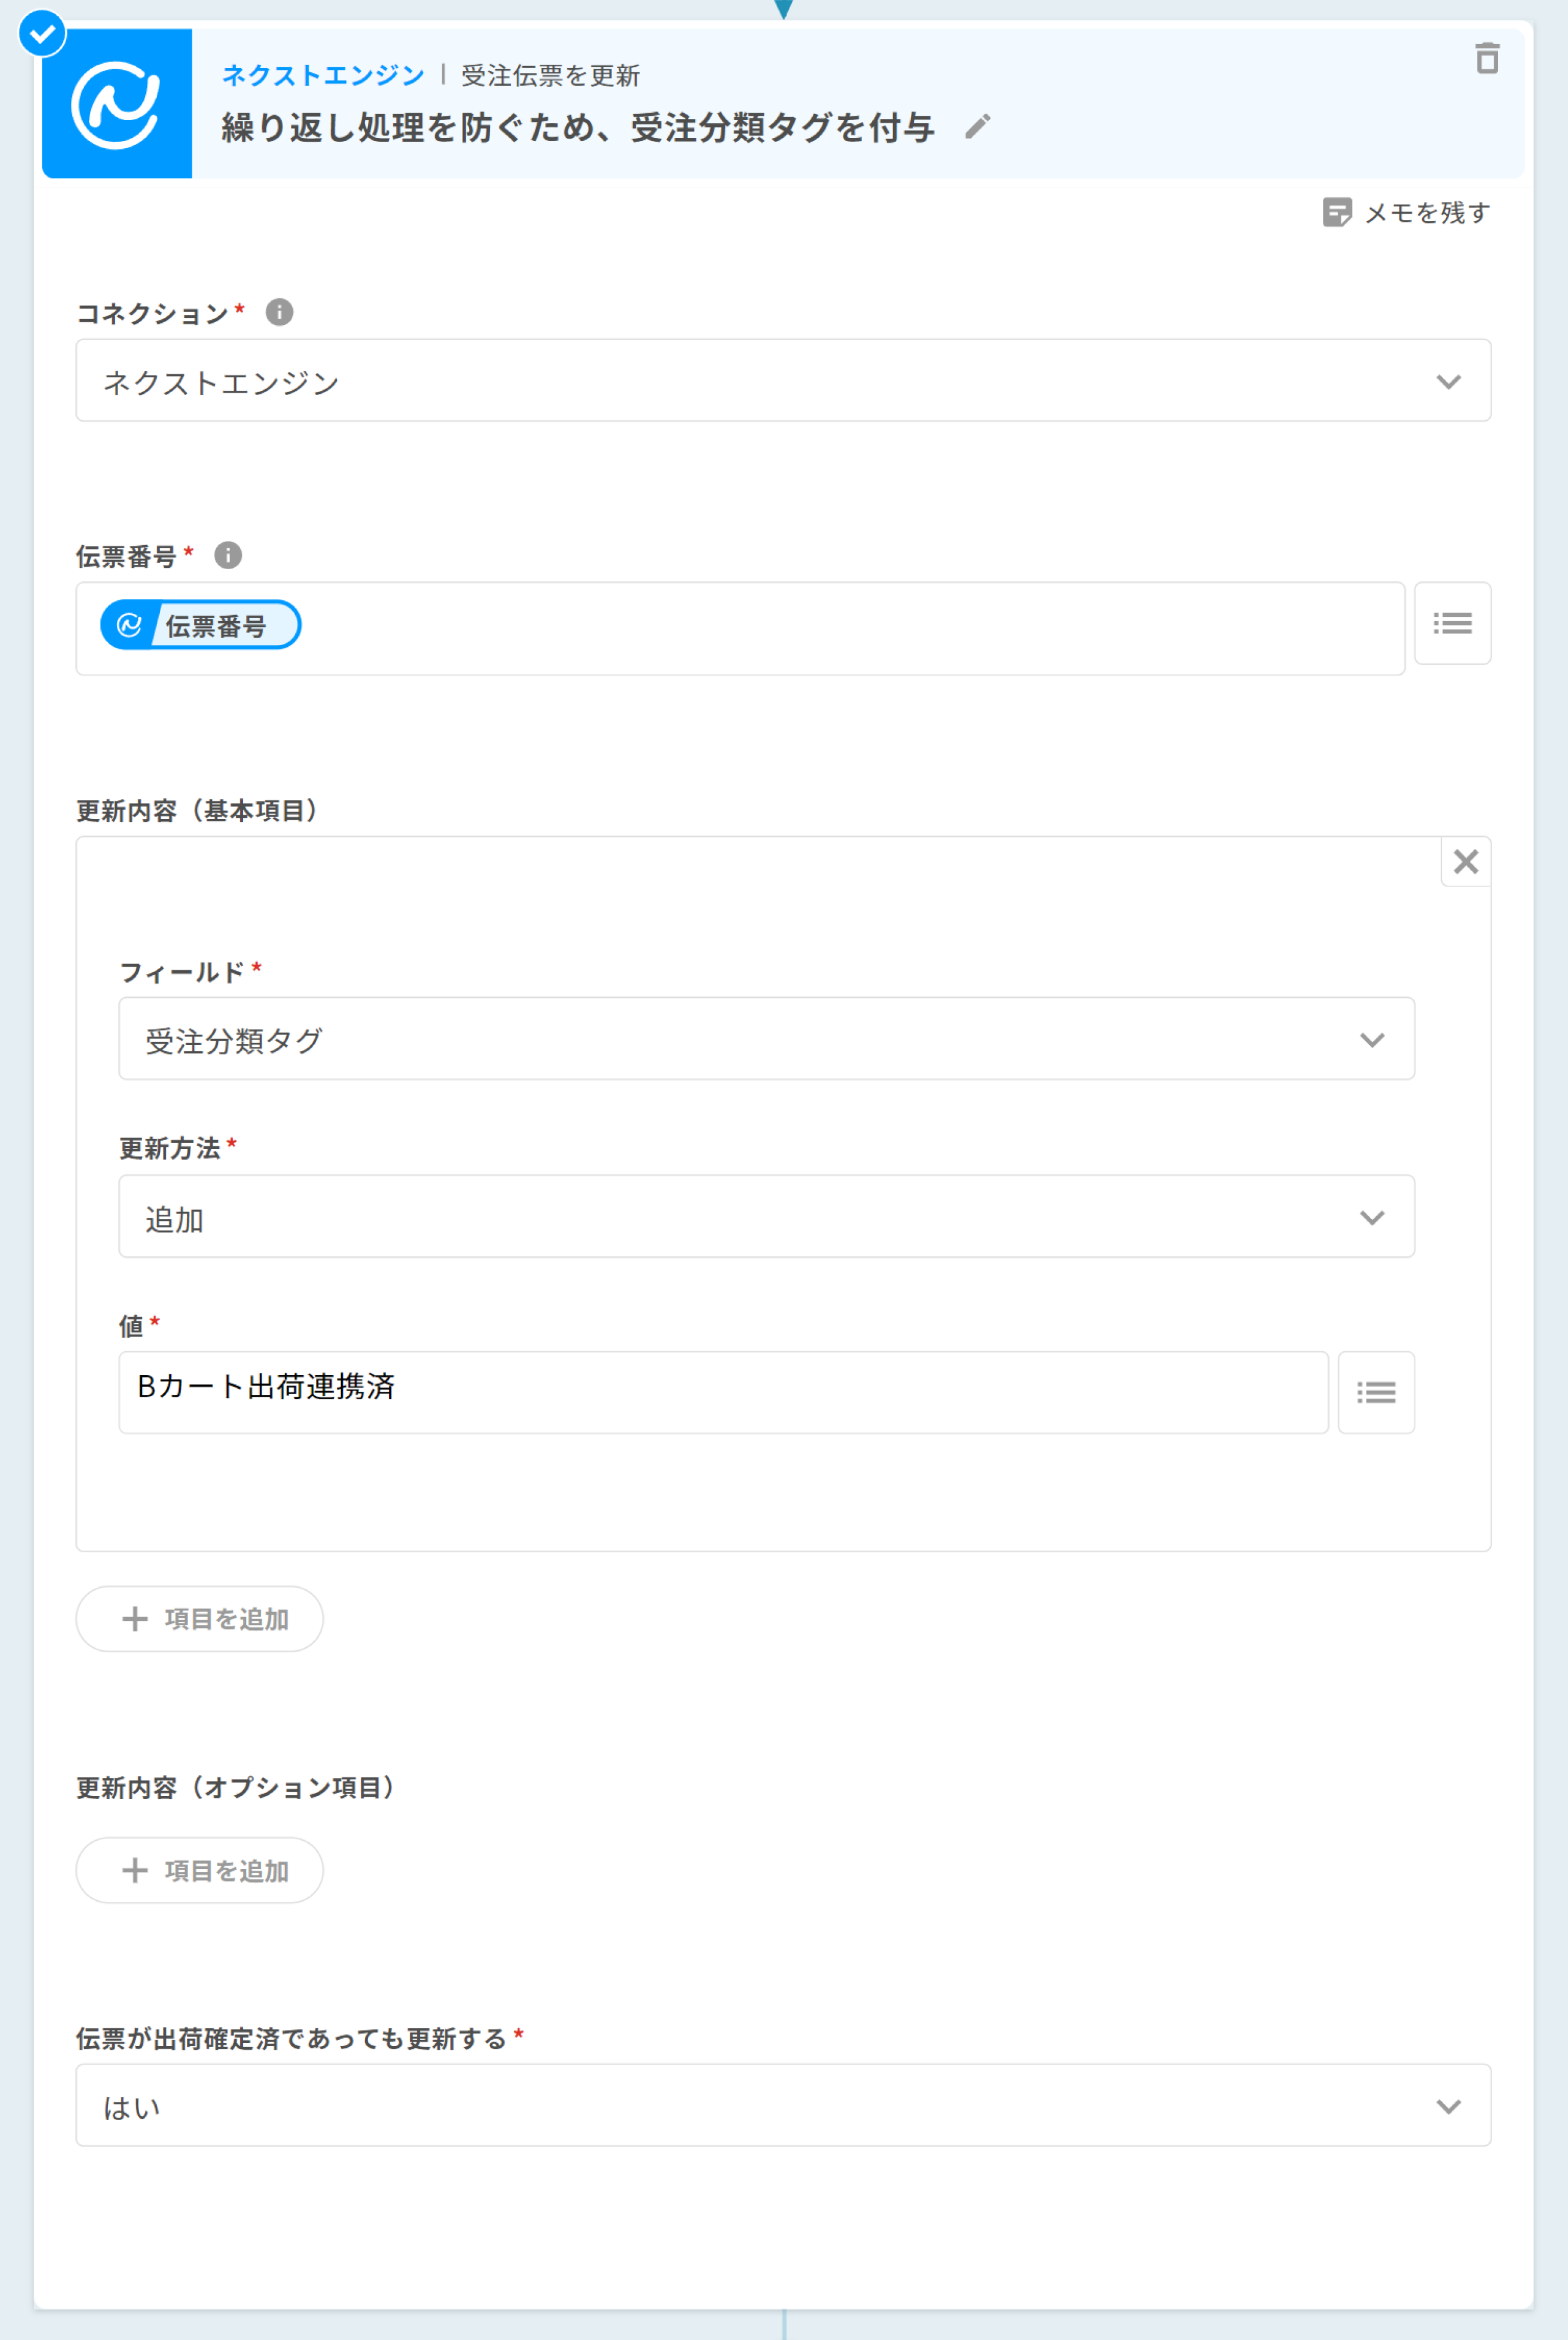Expand the 伝票が出荷確定済であっても更新する dropdown

pos(783,2106)
